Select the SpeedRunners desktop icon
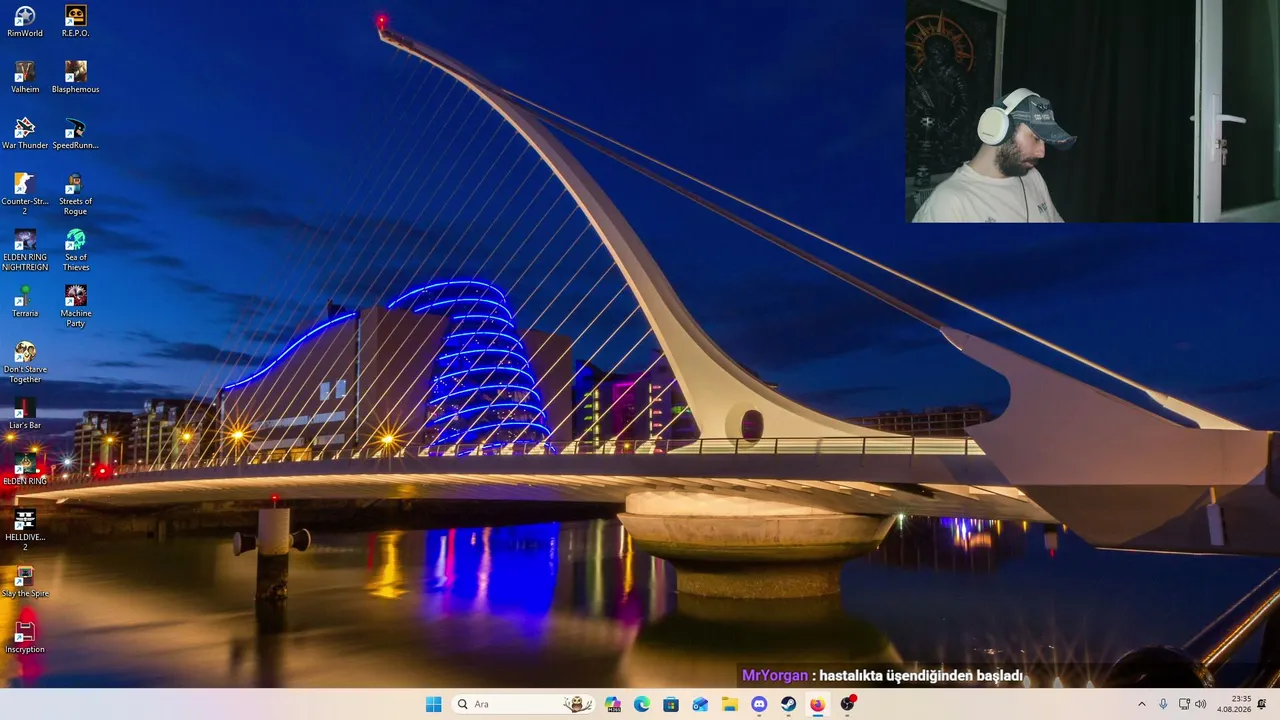The height and width of the screenshot is (720, 1280). (76, 133)
